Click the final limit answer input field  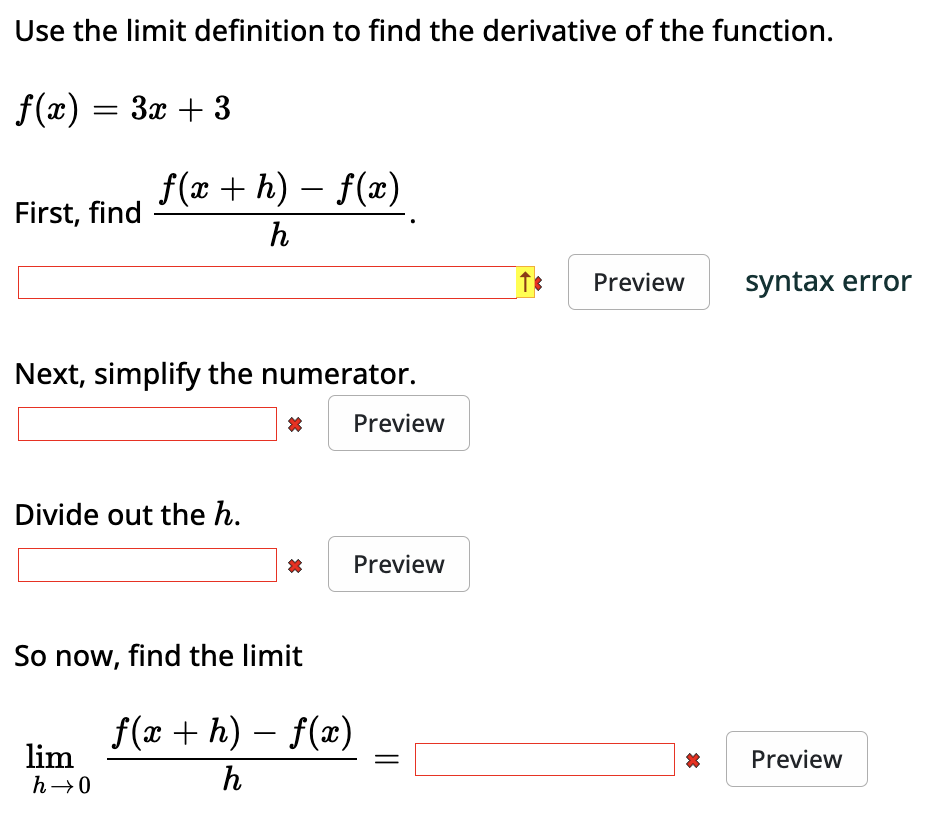click(545, 759)
